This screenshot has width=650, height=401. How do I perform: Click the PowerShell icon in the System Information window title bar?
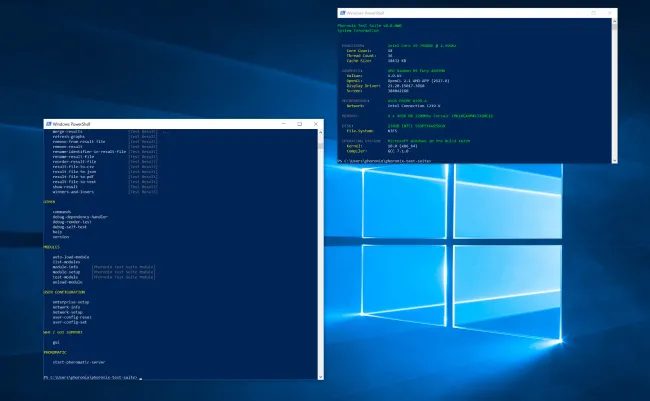coord(342,13)
